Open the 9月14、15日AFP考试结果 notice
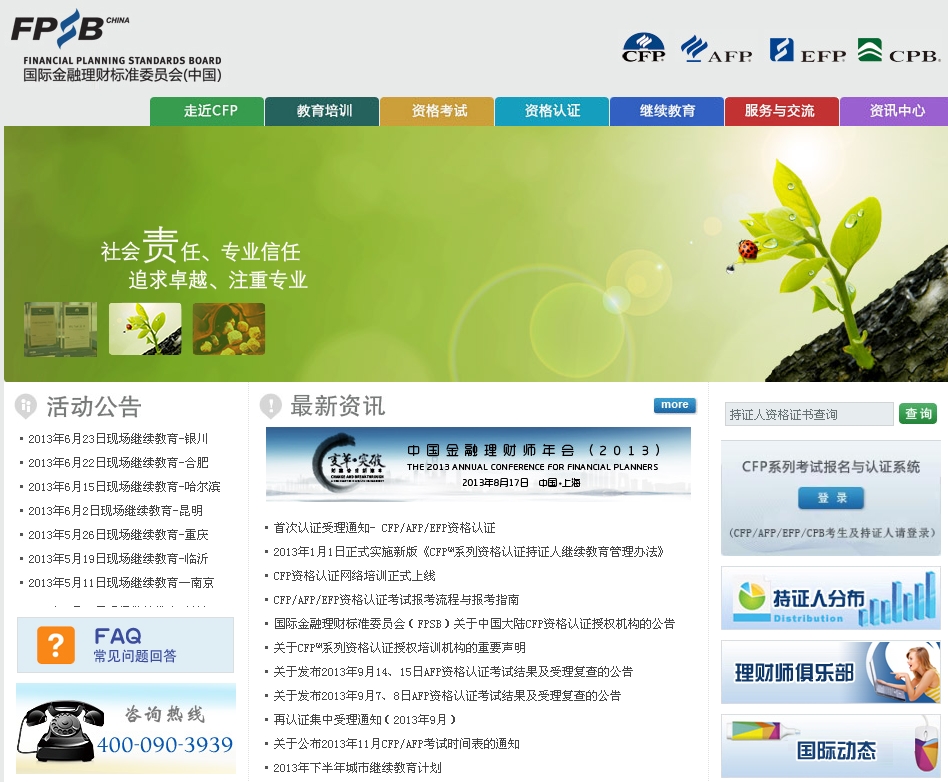This screenshot has width=948, height=782. point(453,672)
